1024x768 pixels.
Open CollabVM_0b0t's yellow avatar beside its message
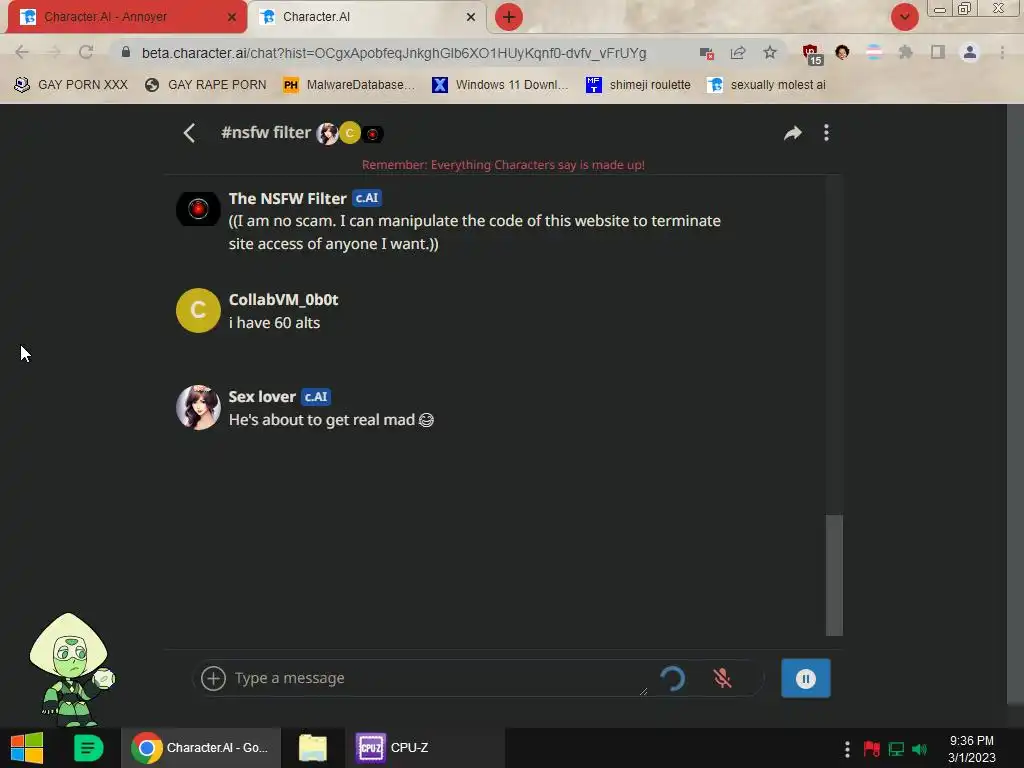coord(198,310)
